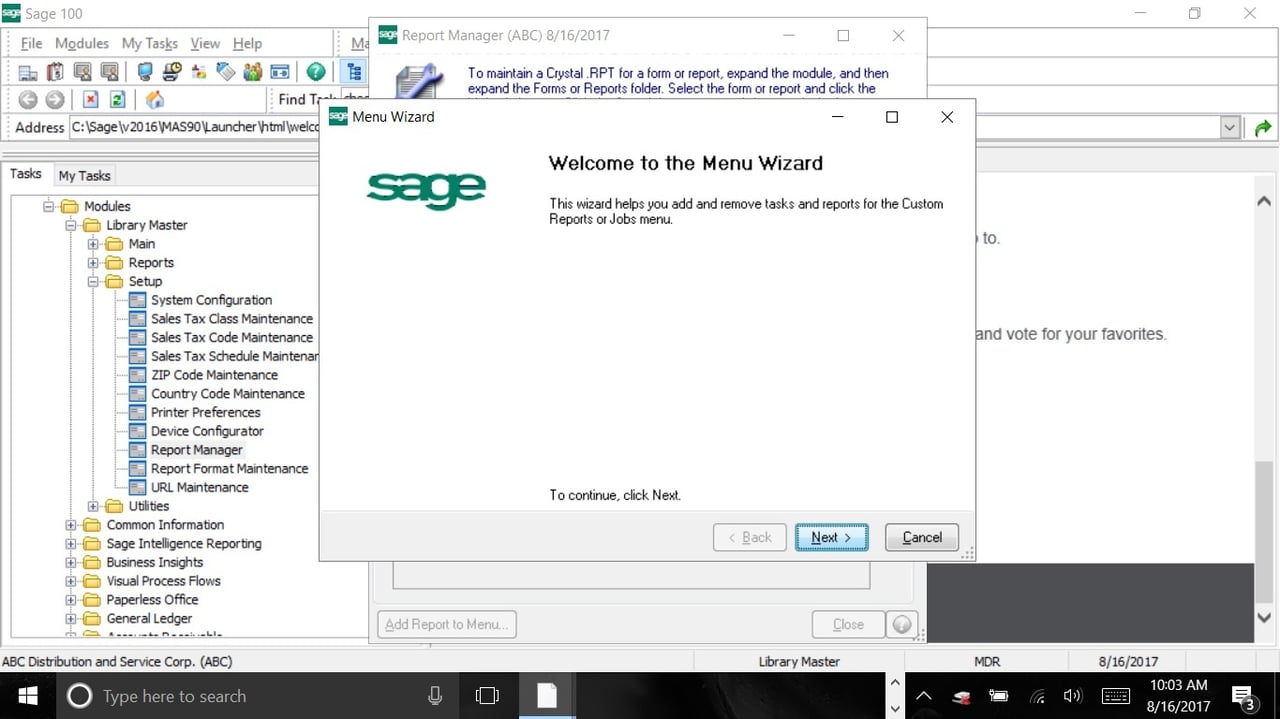
Task: Open Action Center showing 3 notifications
Action: click(x=1245, y=696)
